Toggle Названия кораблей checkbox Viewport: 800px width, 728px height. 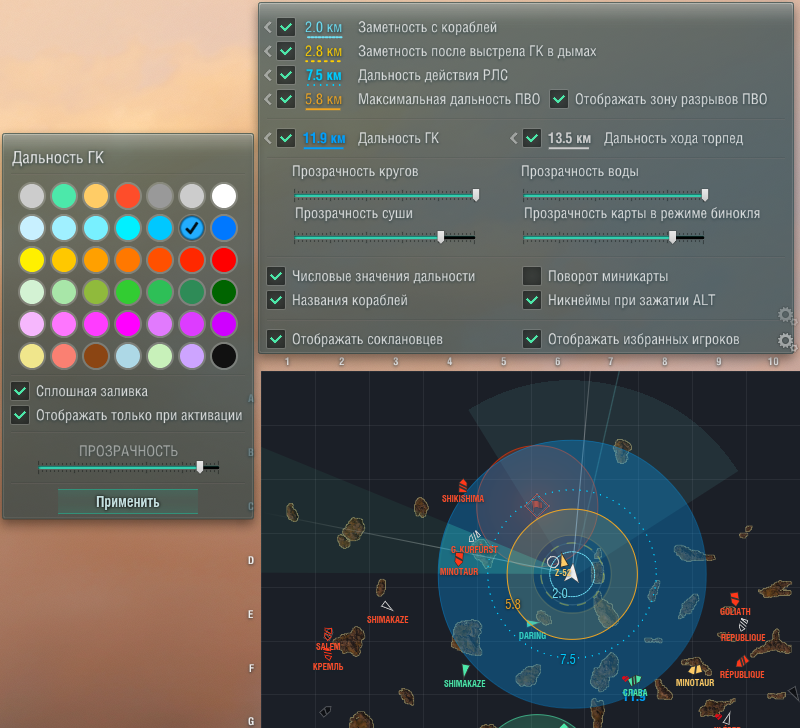(276, 300)
